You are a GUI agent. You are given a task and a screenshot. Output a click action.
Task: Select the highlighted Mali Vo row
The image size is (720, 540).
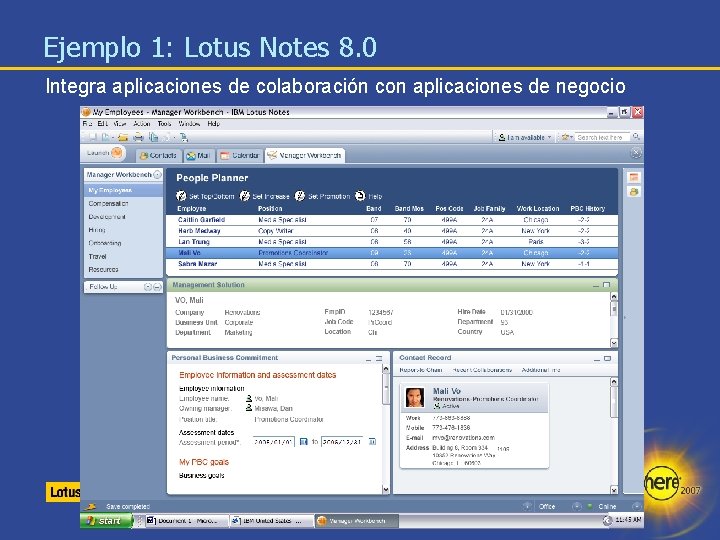tap(392, 253)
